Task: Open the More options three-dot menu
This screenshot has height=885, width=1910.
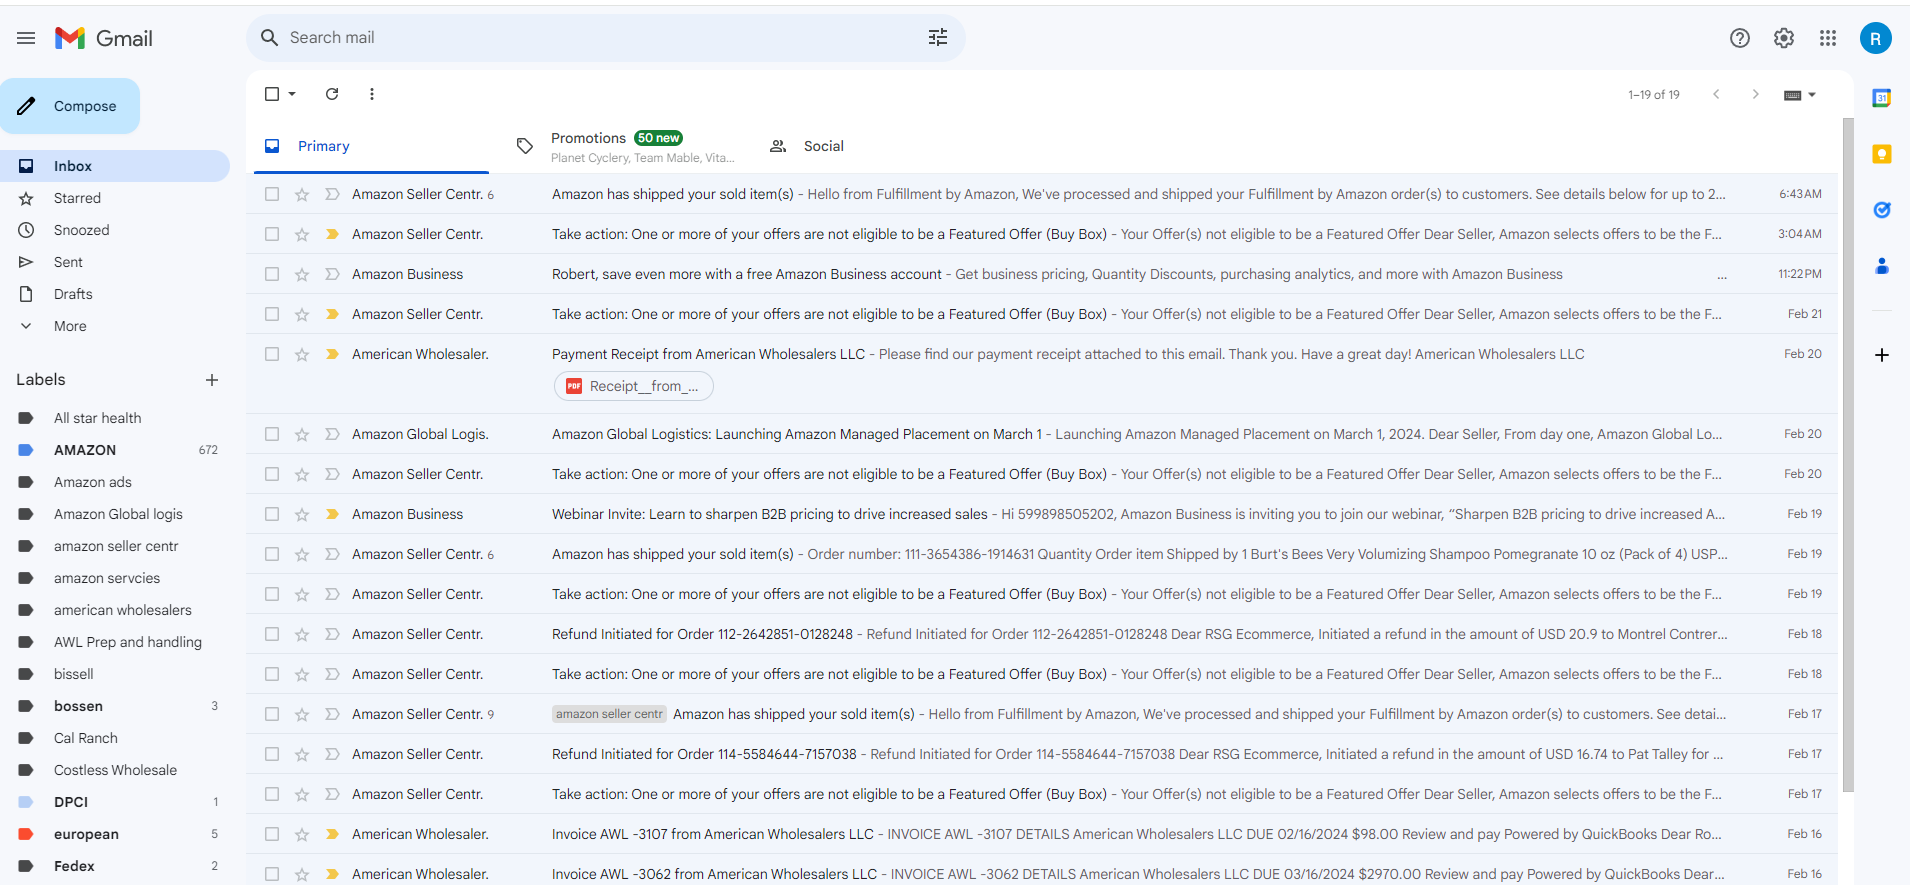Action: tap(372, 94)
